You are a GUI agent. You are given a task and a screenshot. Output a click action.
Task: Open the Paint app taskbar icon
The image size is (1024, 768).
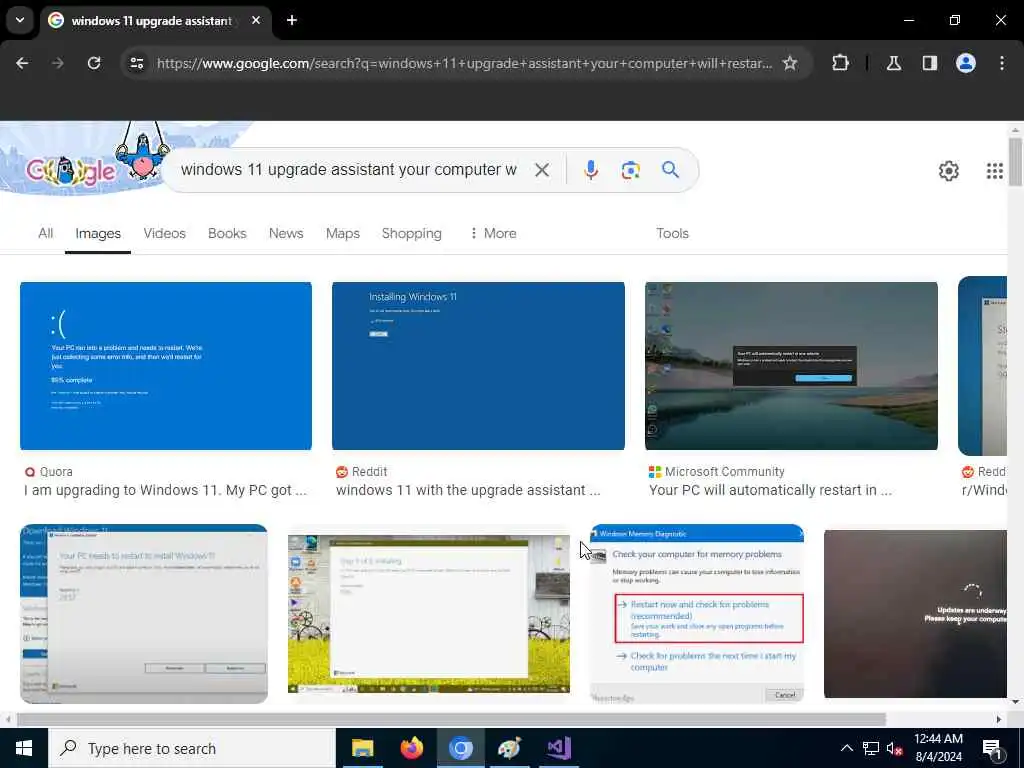tap(509, 748)
